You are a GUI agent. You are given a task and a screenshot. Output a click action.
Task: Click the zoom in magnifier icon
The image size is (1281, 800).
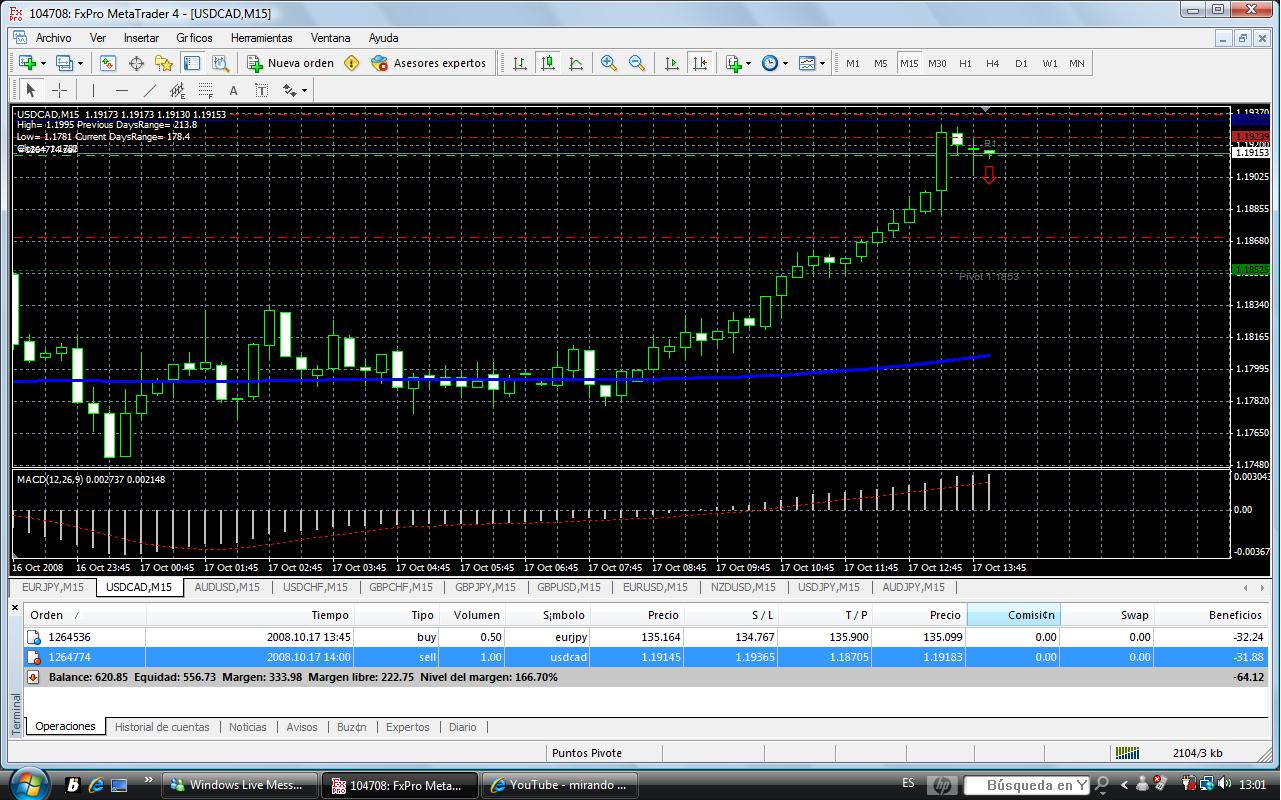click(x=608, y=63)
